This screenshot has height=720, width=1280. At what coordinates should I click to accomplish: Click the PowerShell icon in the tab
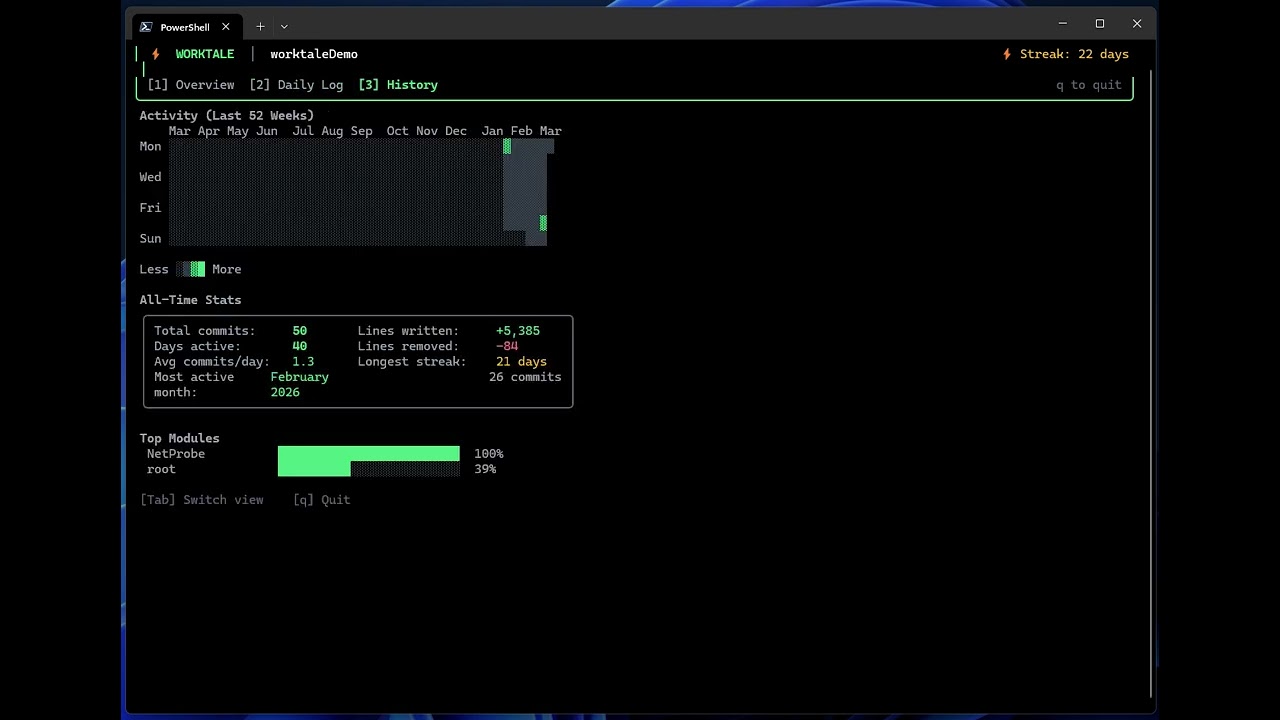point(146,27)
